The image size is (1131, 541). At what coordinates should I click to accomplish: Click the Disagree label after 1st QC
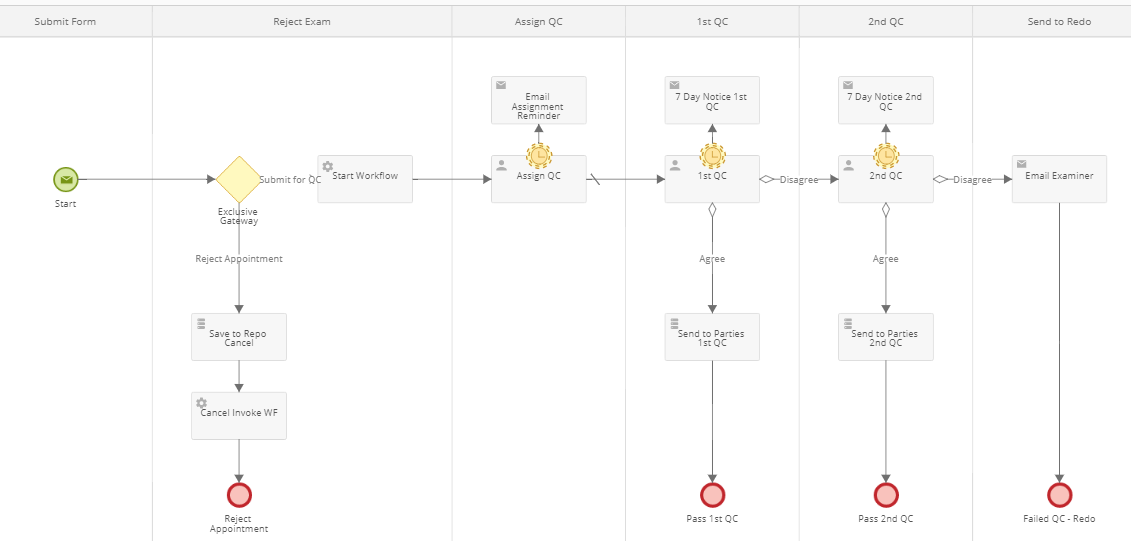pos(798,180)
